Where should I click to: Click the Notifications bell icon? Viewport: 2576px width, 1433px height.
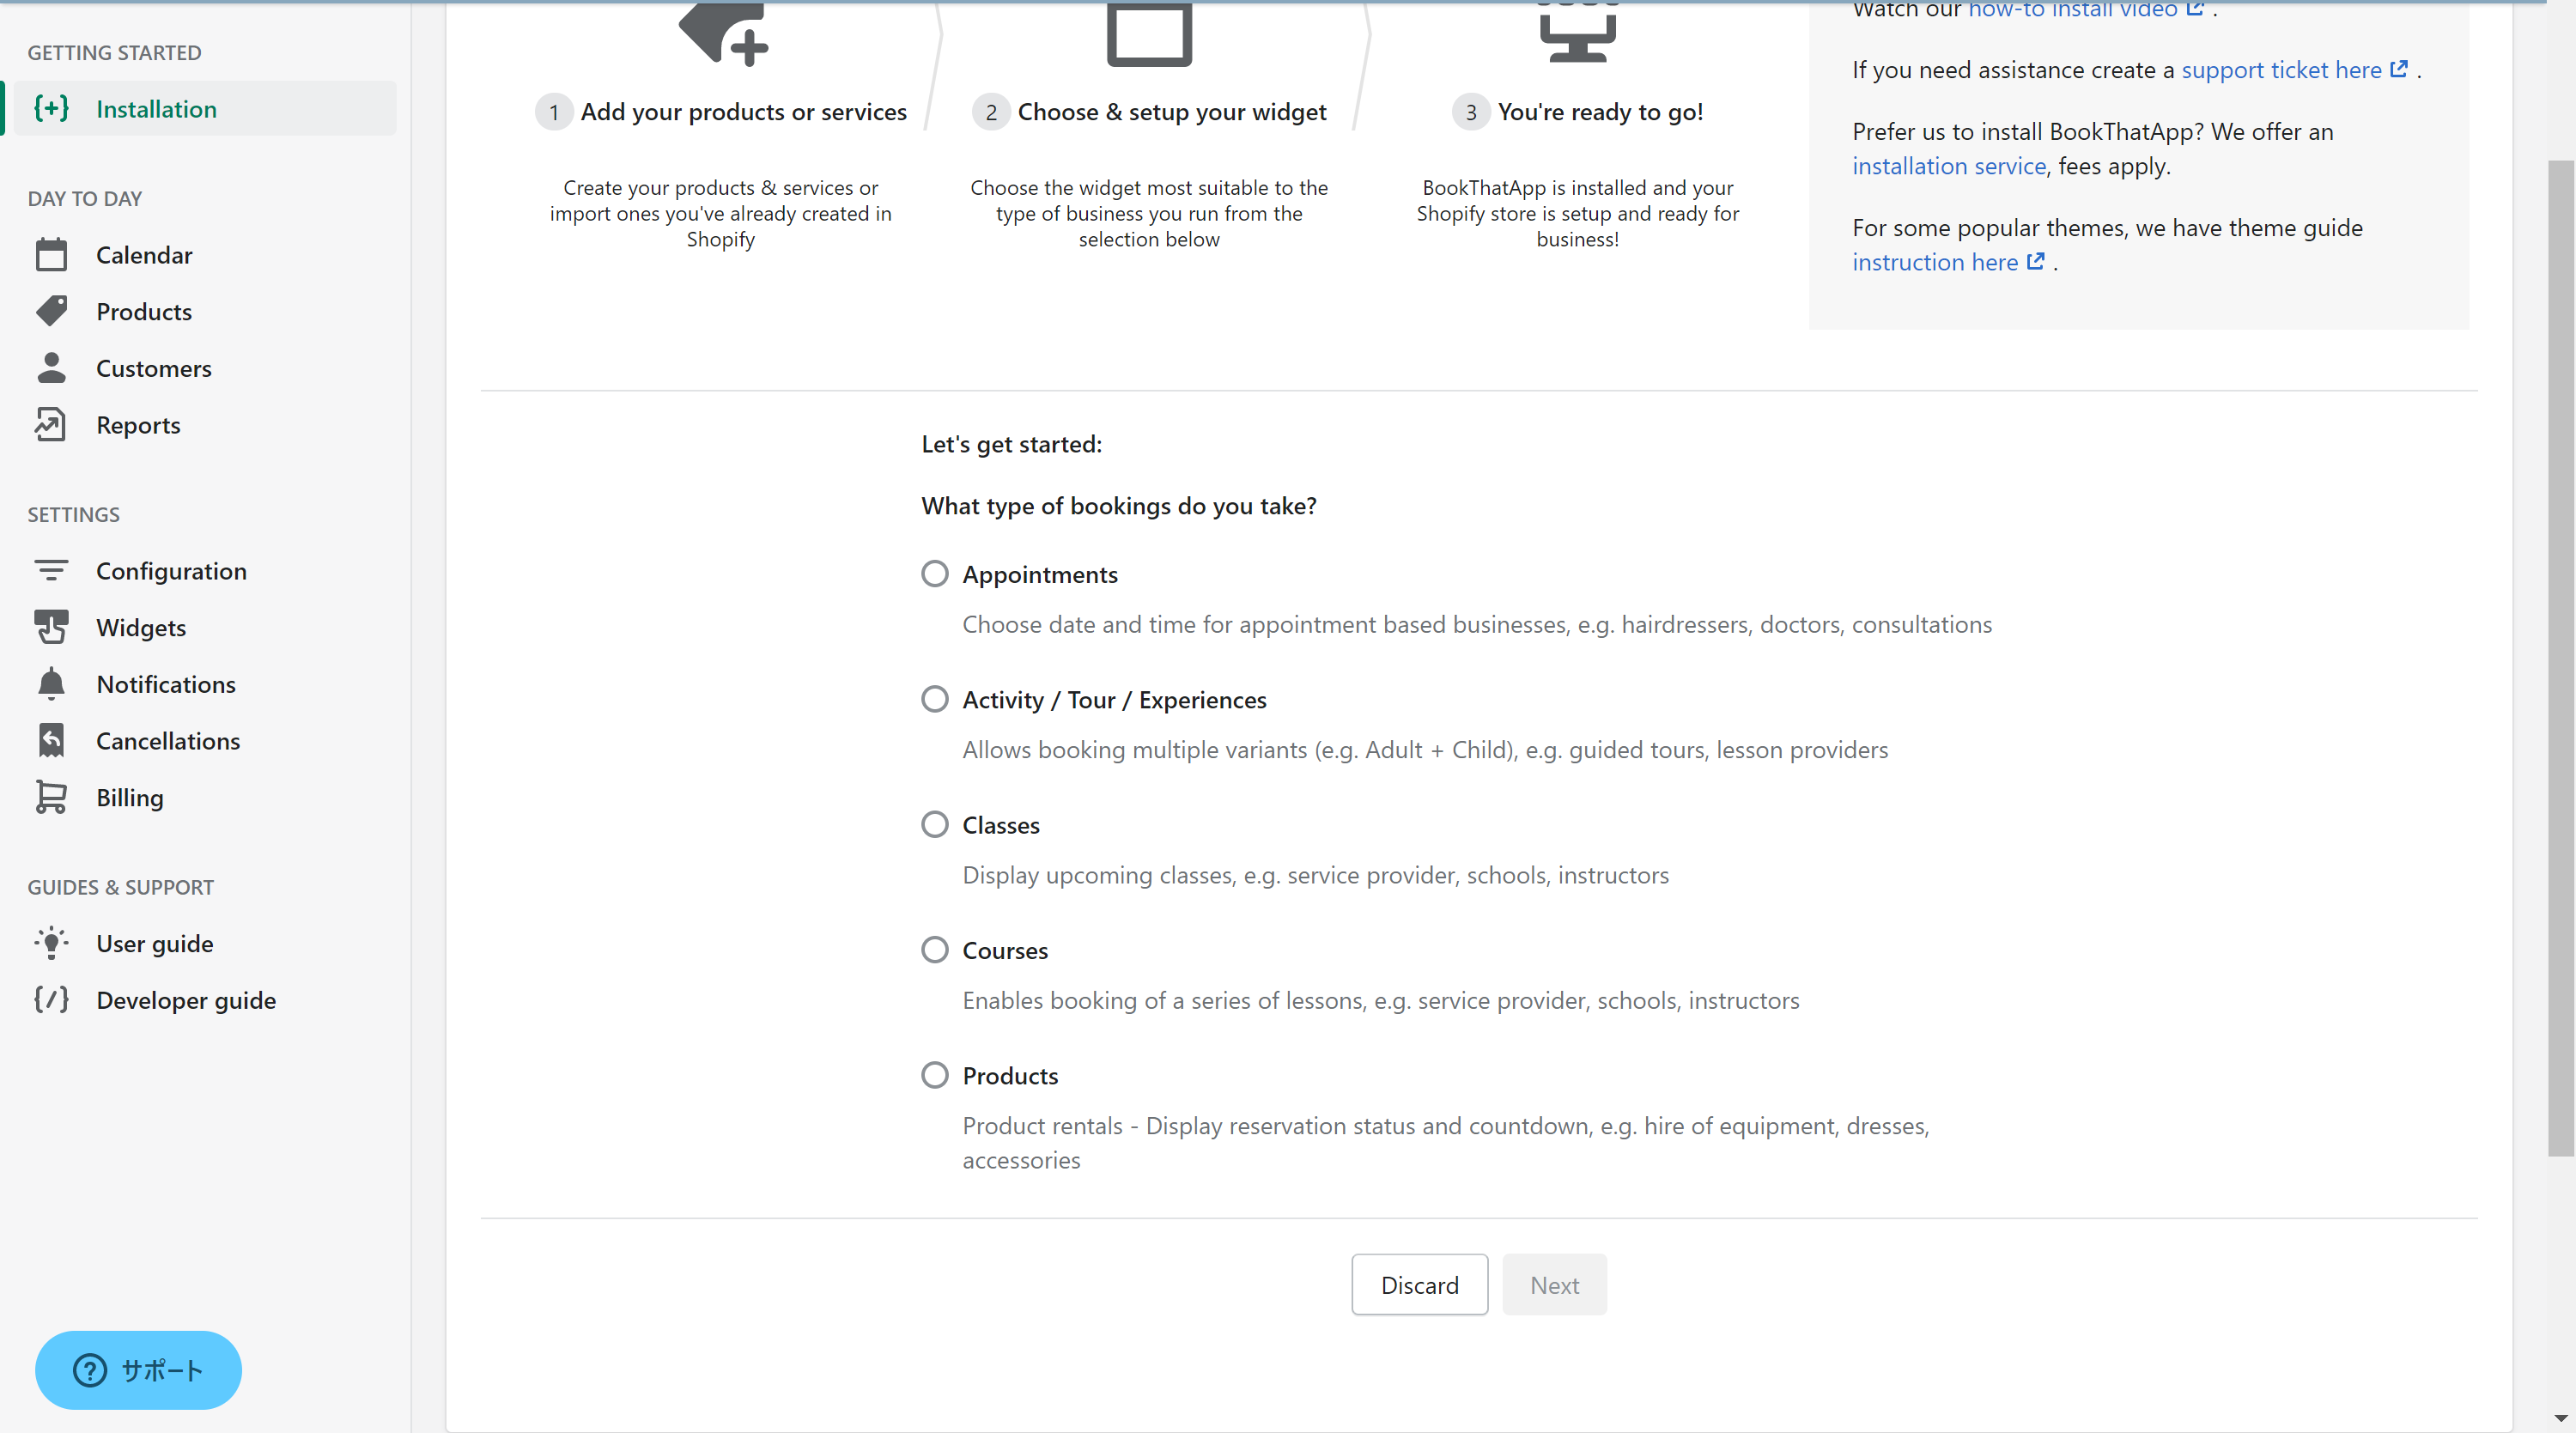click(x=51, y=684)
